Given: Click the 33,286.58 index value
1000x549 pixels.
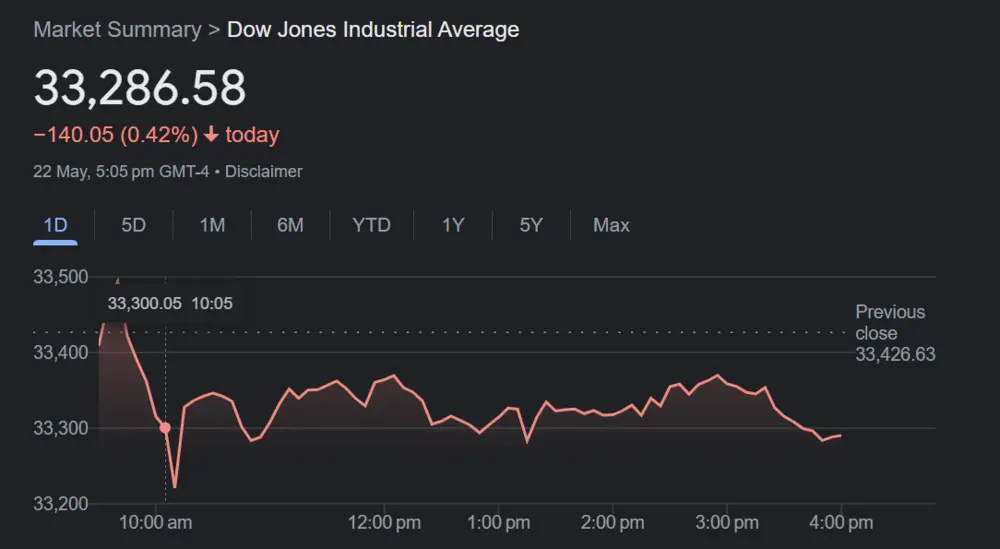Looking at the screenshot, I should (140, 88).
